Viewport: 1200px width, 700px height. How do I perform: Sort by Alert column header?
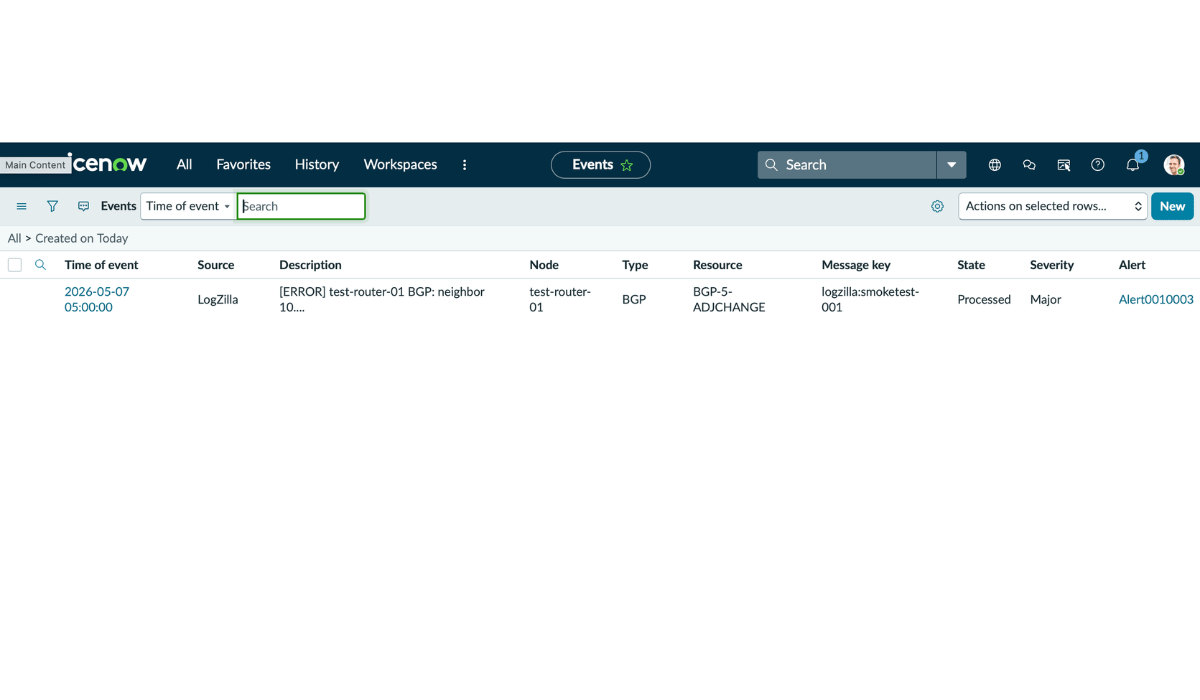pos(1132,265)
